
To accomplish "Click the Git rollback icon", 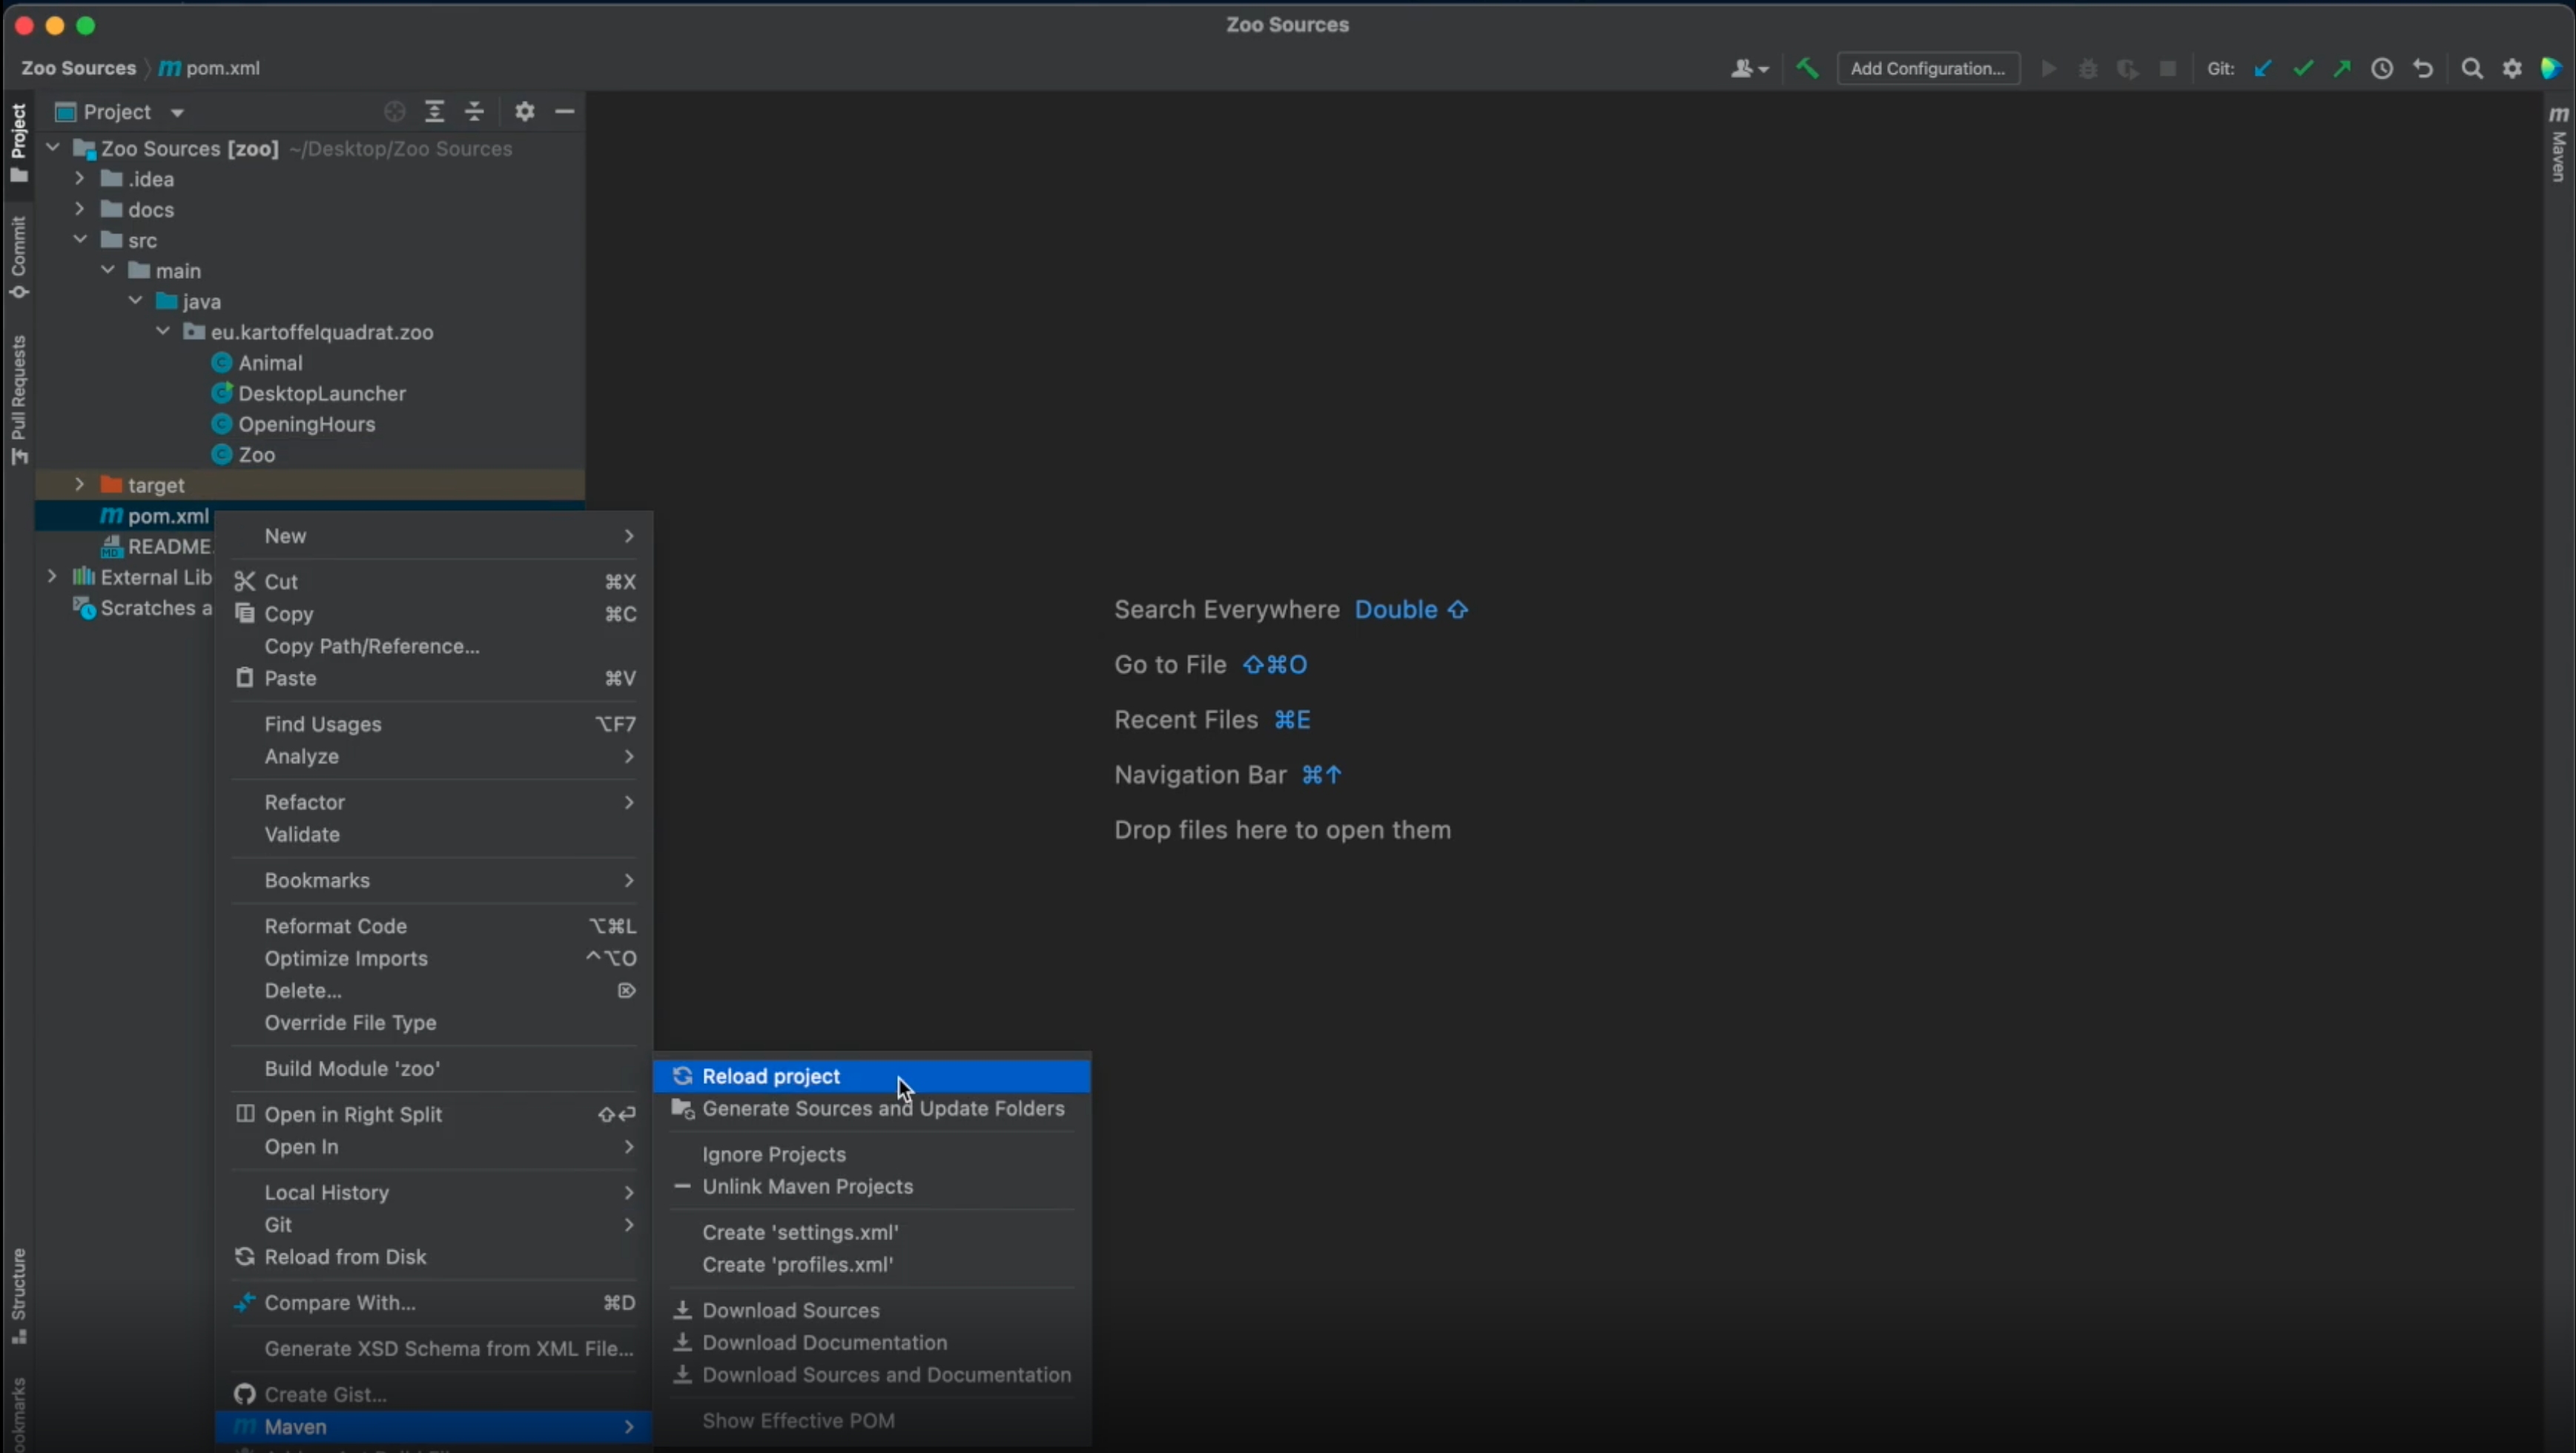I will [x=2423, y=68].
